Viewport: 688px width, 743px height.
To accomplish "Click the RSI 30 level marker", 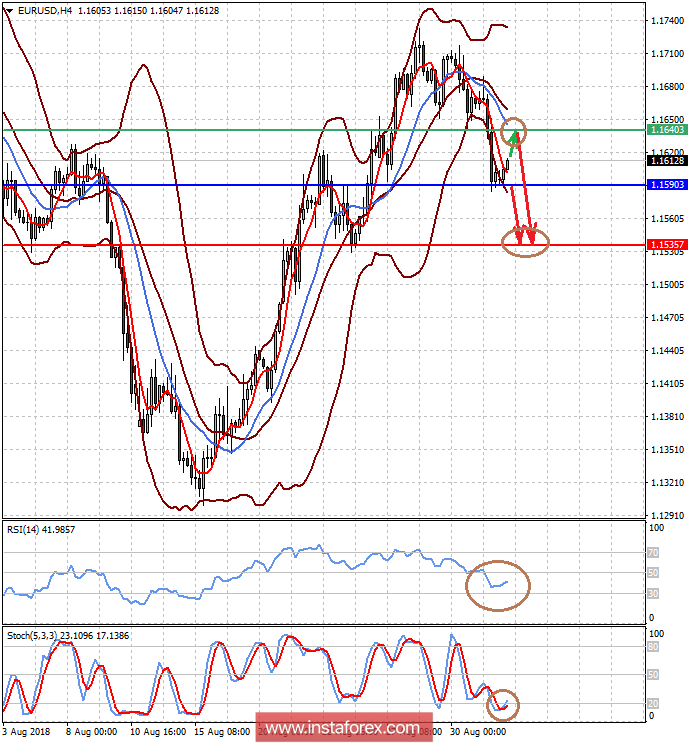I will 653,594.
